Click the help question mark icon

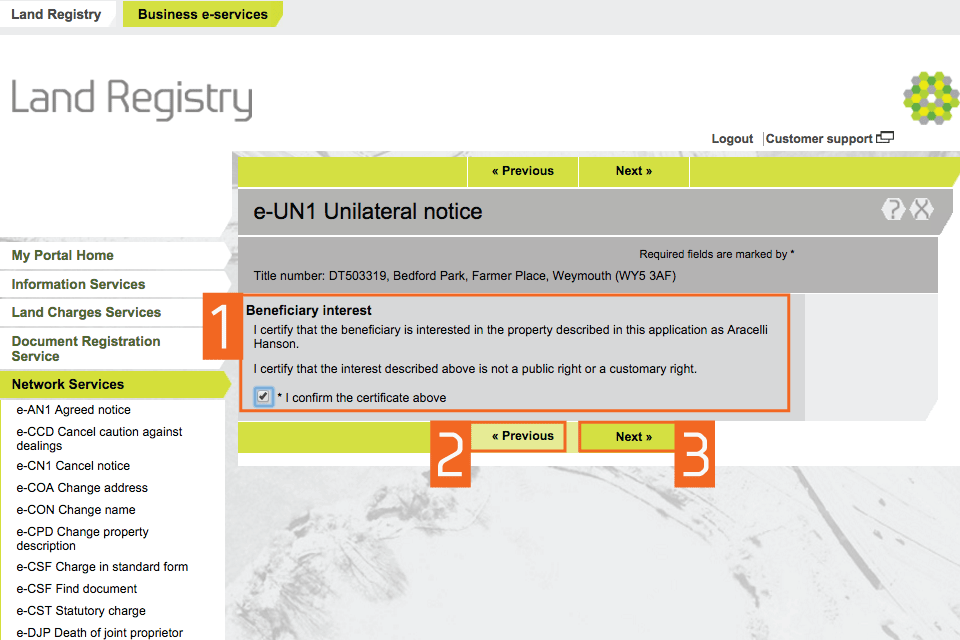[x=893, y=210]
